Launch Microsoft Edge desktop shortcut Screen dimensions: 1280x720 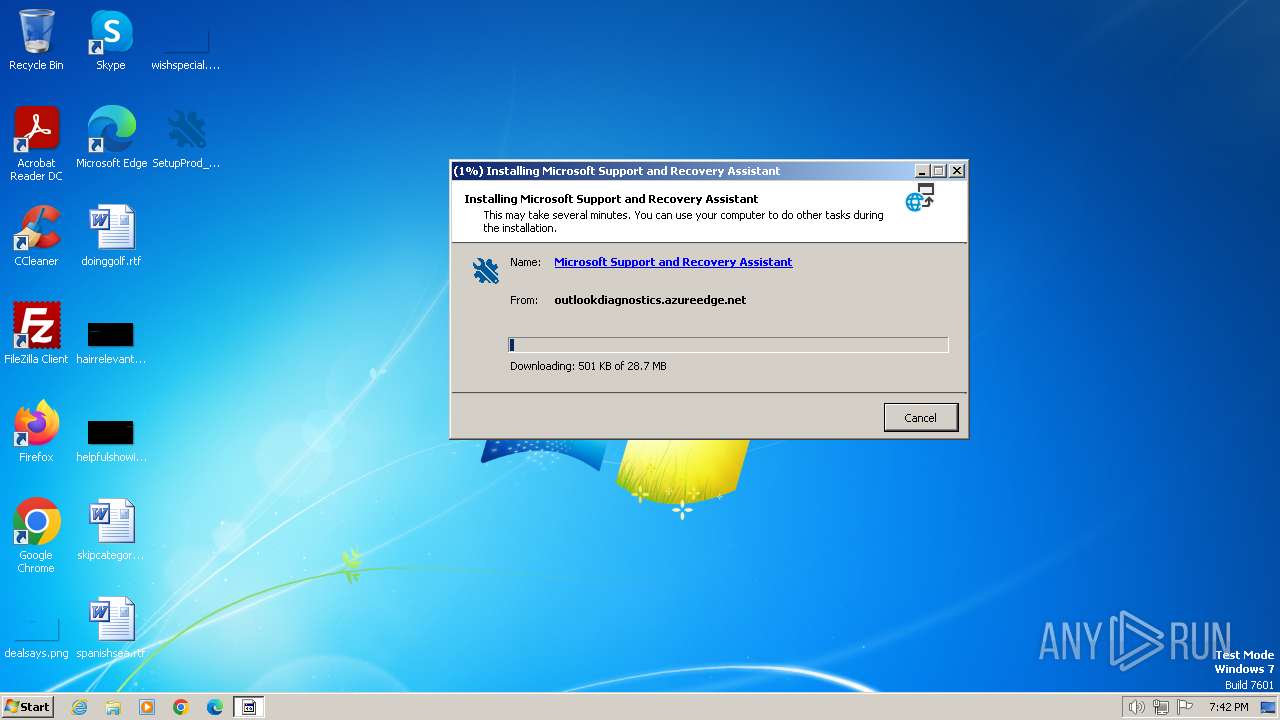(x=111, y=138)
